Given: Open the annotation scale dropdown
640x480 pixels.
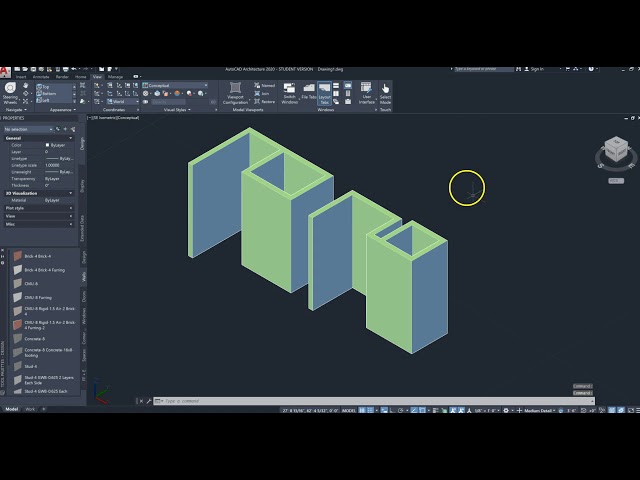Looking at the screenshot, I should pos(486,411).
